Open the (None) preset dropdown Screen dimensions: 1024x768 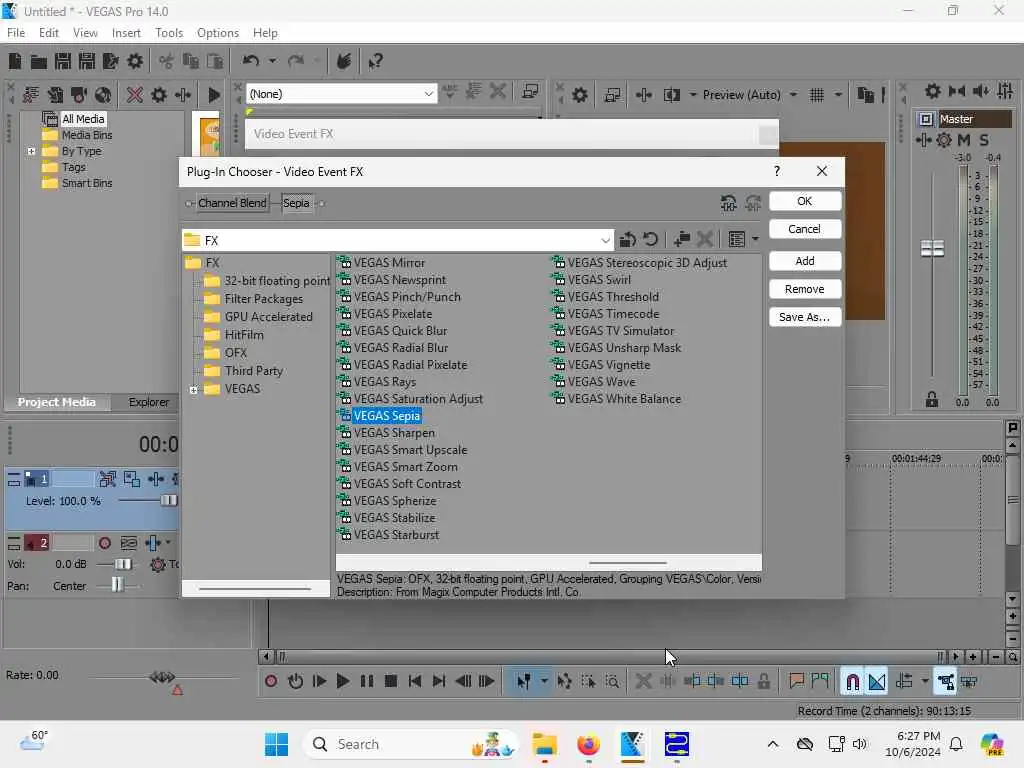click(x=428, y=94)
